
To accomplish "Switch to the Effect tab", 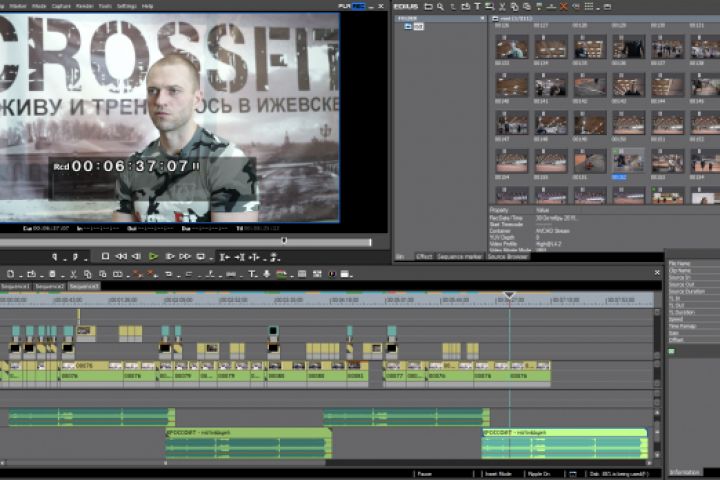I will click(x=424, y=257).
